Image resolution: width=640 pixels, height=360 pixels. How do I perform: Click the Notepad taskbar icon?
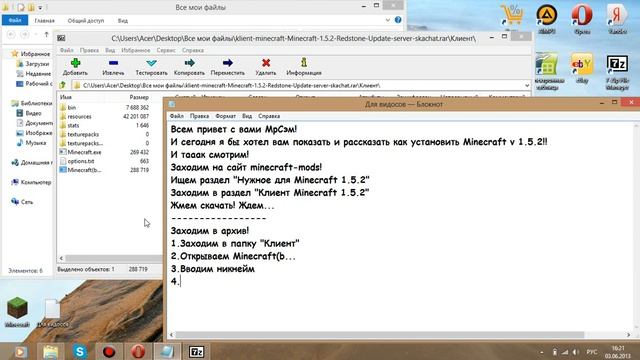coord(167,351)
